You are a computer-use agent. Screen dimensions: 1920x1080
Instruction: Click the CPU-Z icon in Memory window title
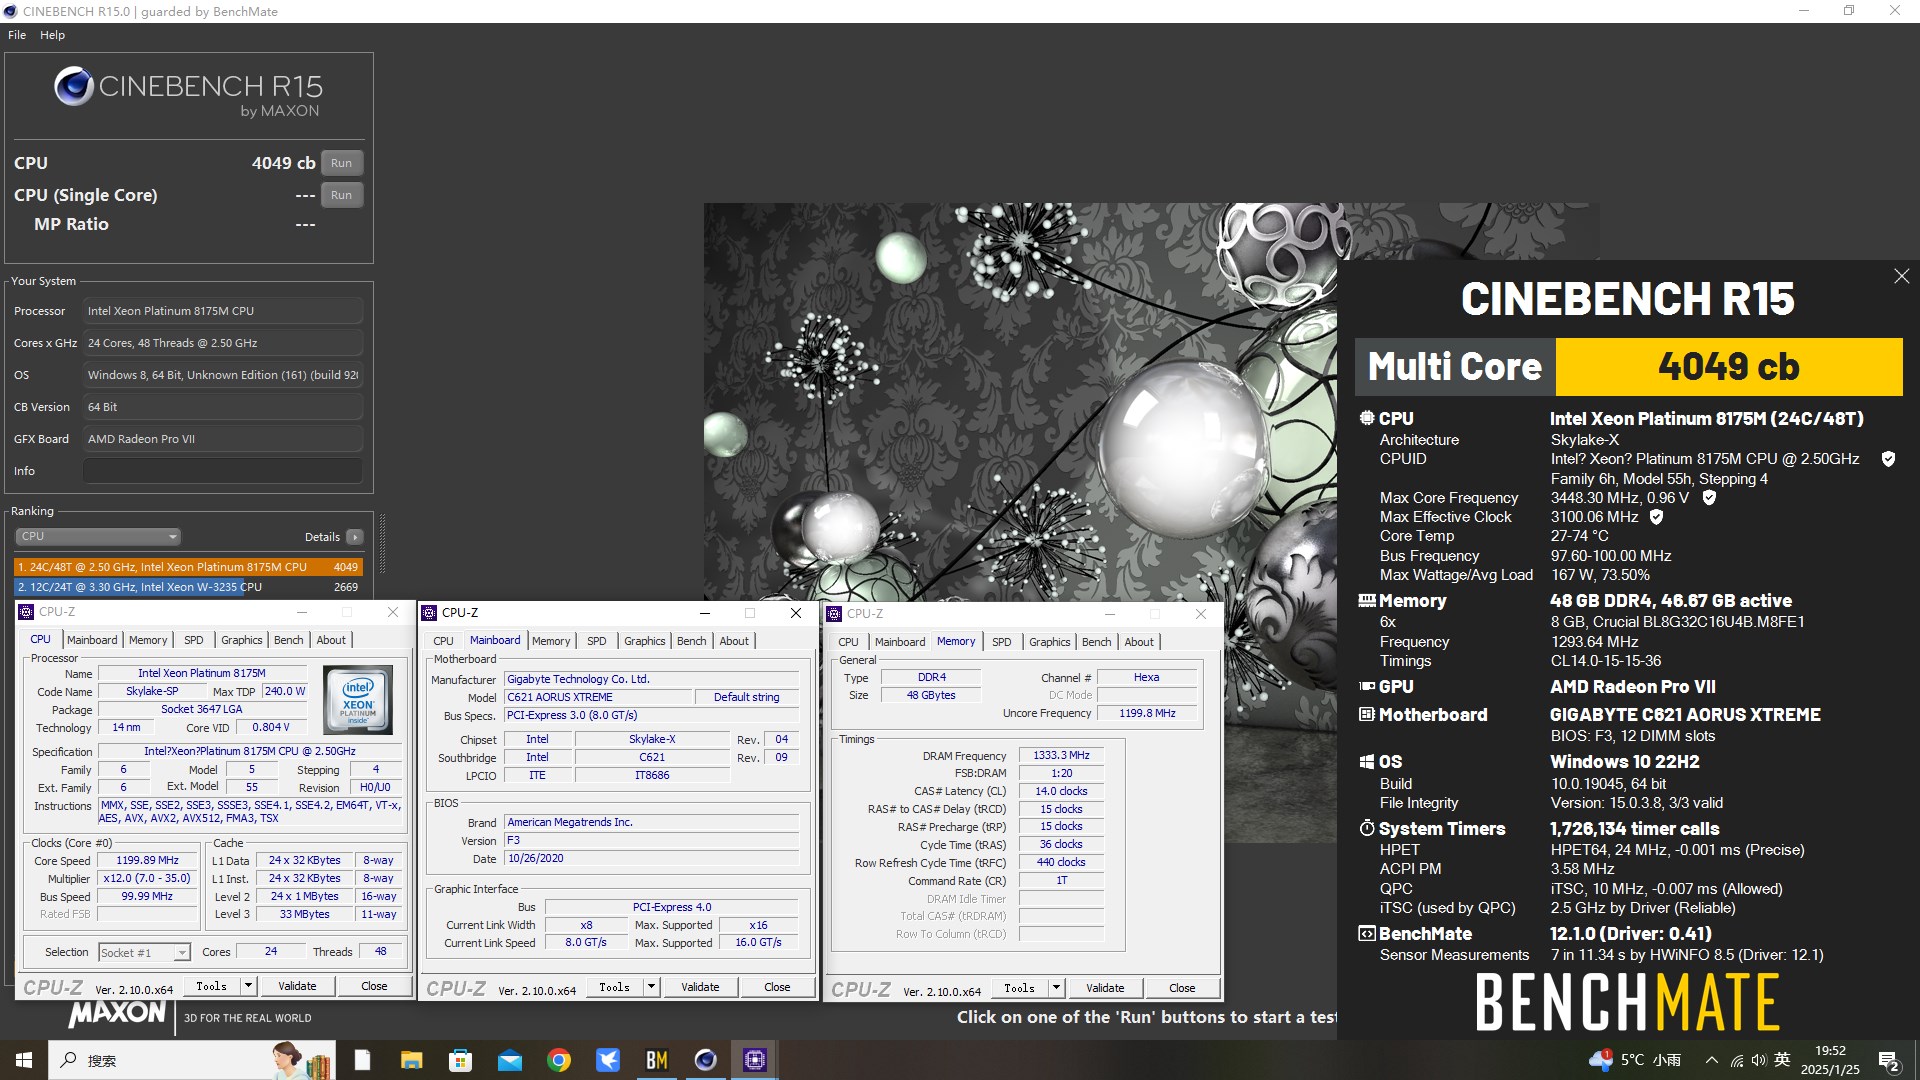(834, 614)
